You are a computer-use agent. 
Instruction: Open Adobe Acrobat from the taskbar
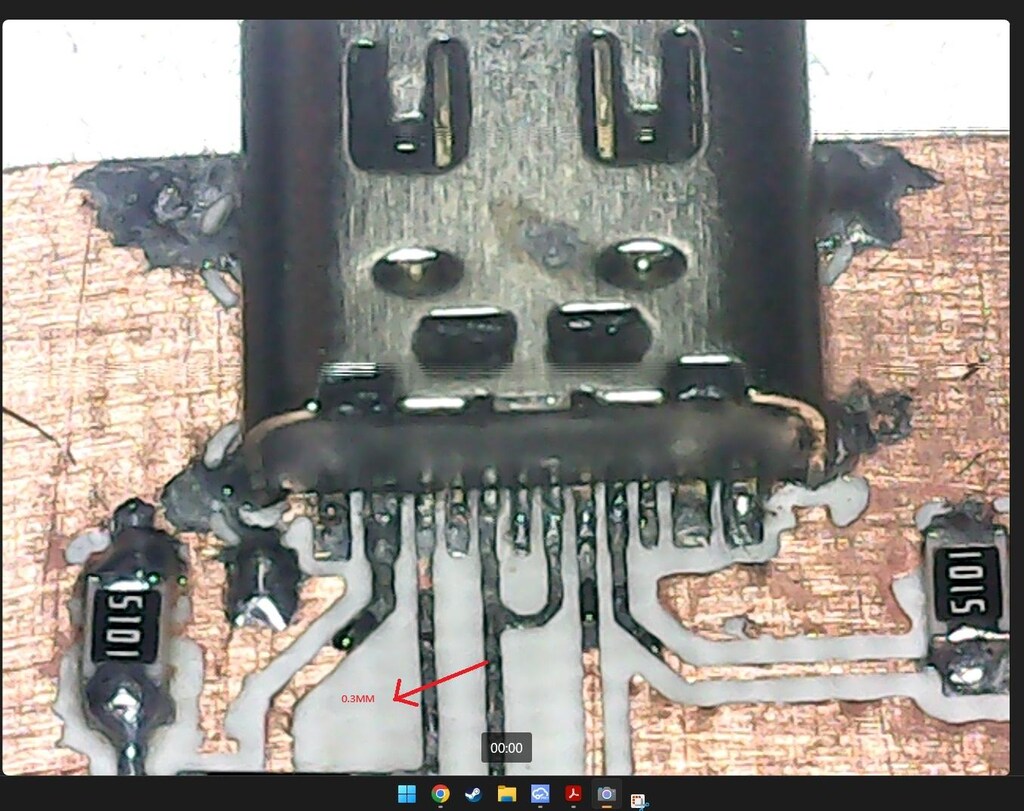573,794
